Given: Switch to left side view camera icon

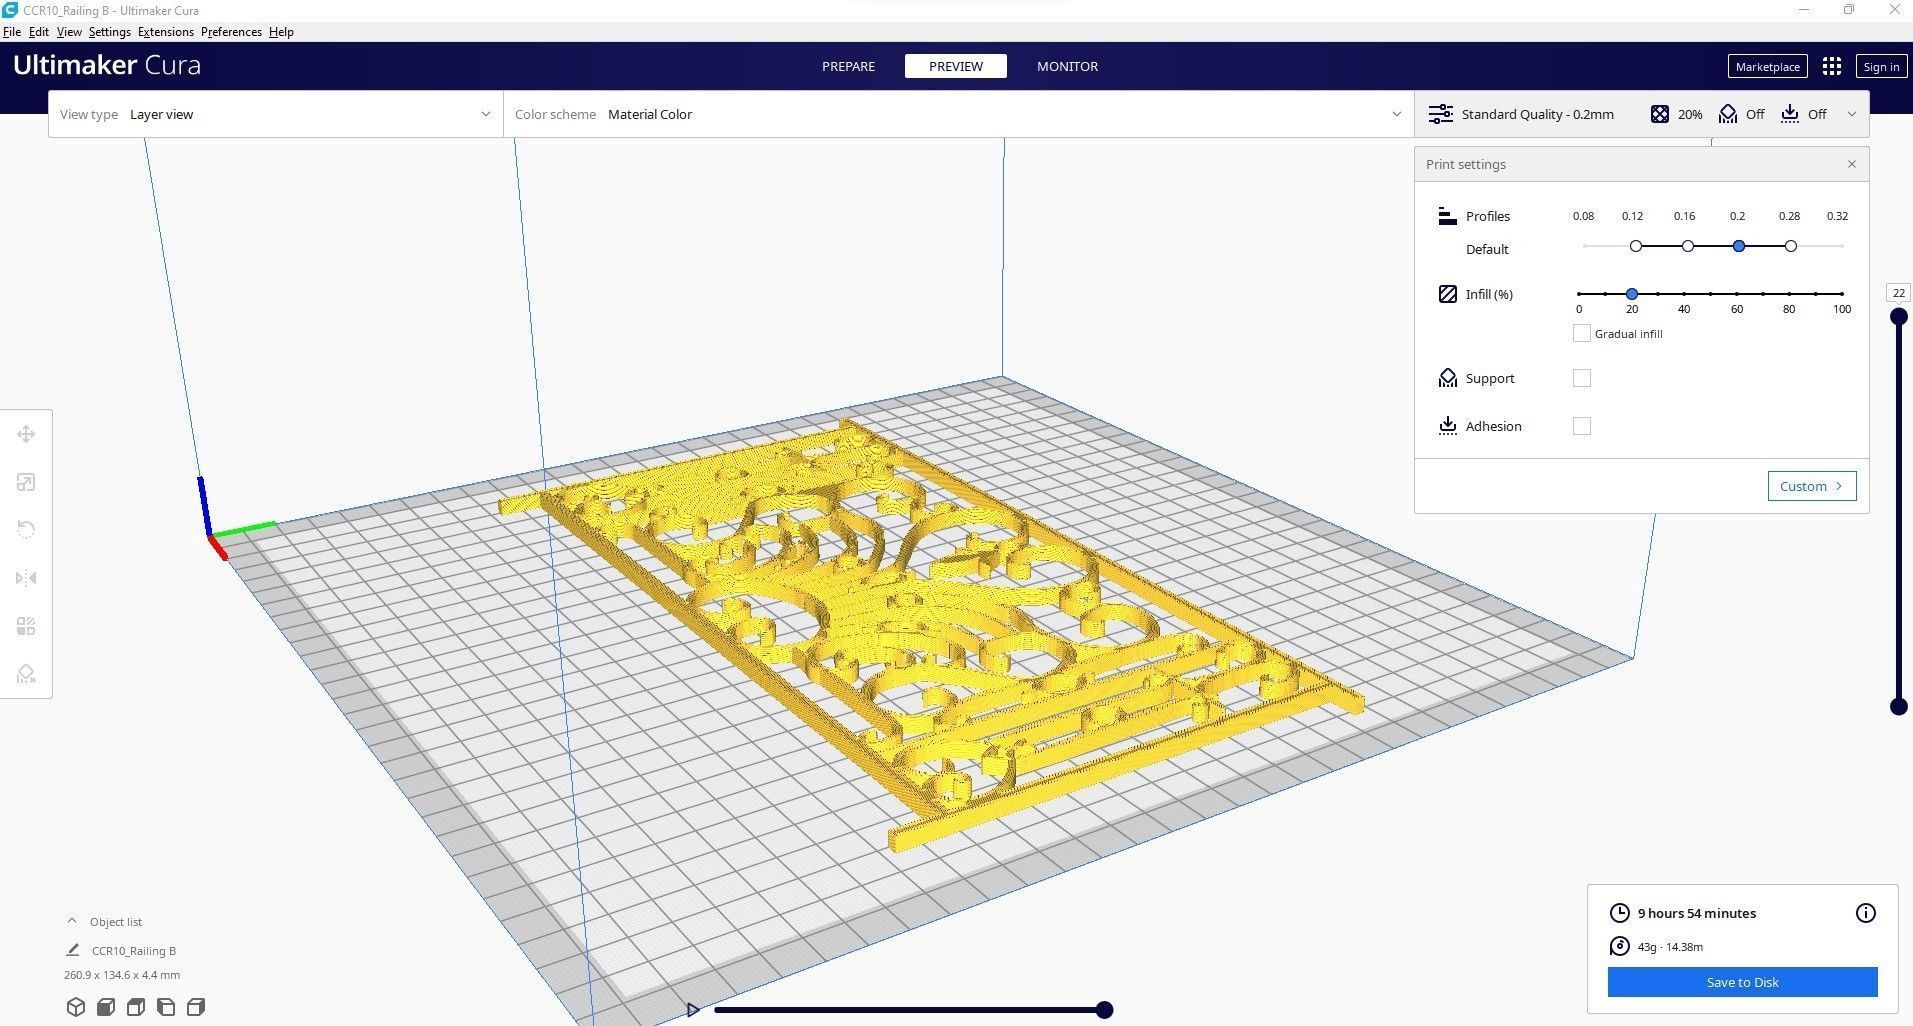Looking at the screenshot, I should 166,1007.
